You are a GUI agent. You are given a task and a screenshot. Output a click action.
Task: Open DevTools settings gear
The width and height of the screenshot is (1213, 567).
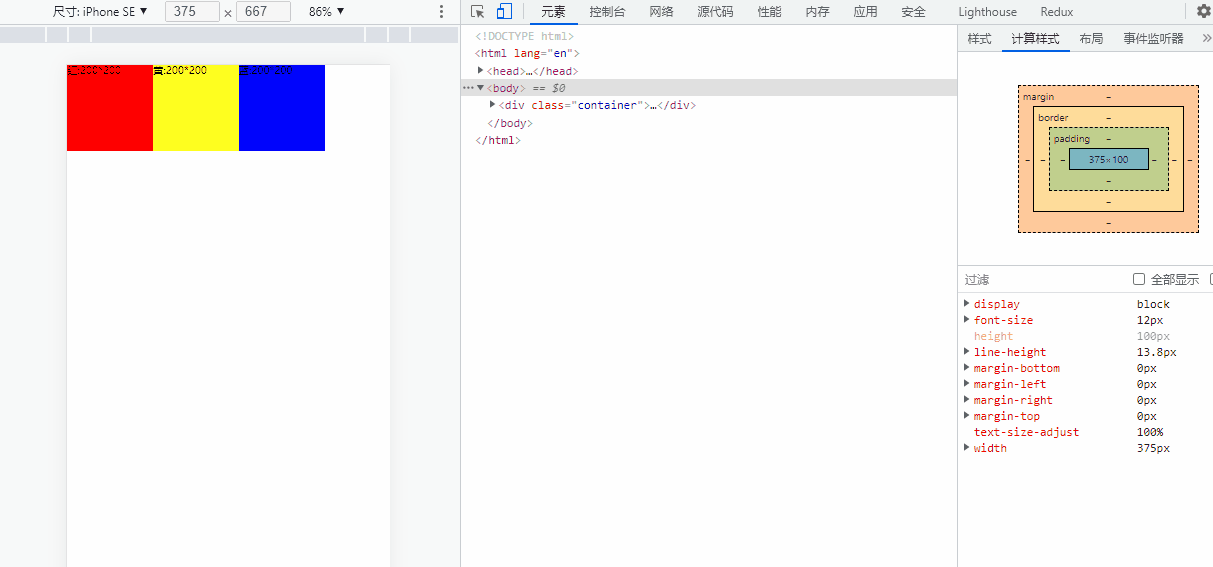1203,12
